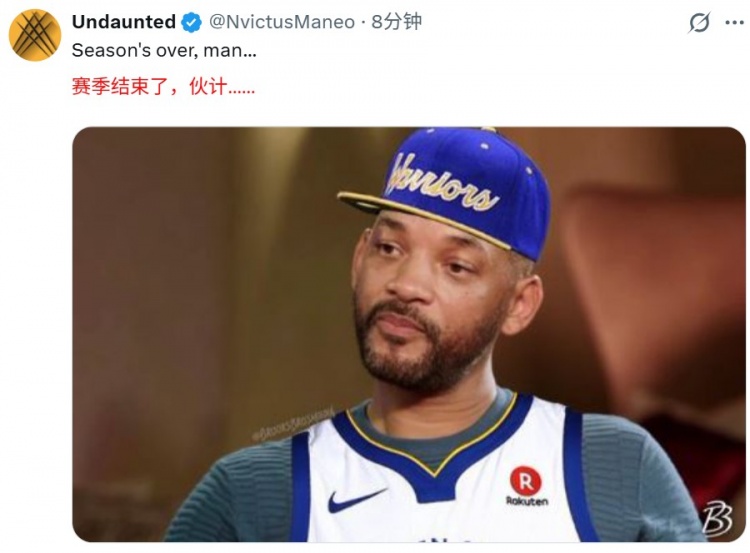This screenshot has height=553, width=750.
Task: Open the Undaunted display name
Action: point(124,22)
